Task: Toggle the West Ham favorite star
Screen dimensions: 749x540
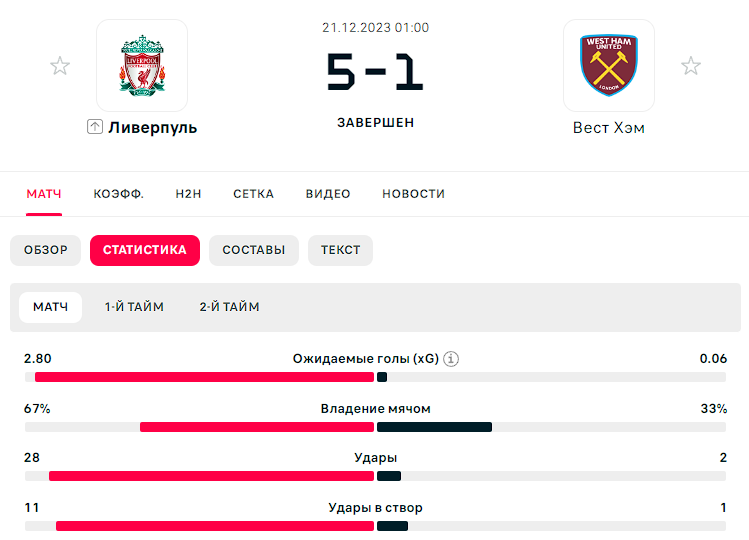Action: click(x=691, y=66)
